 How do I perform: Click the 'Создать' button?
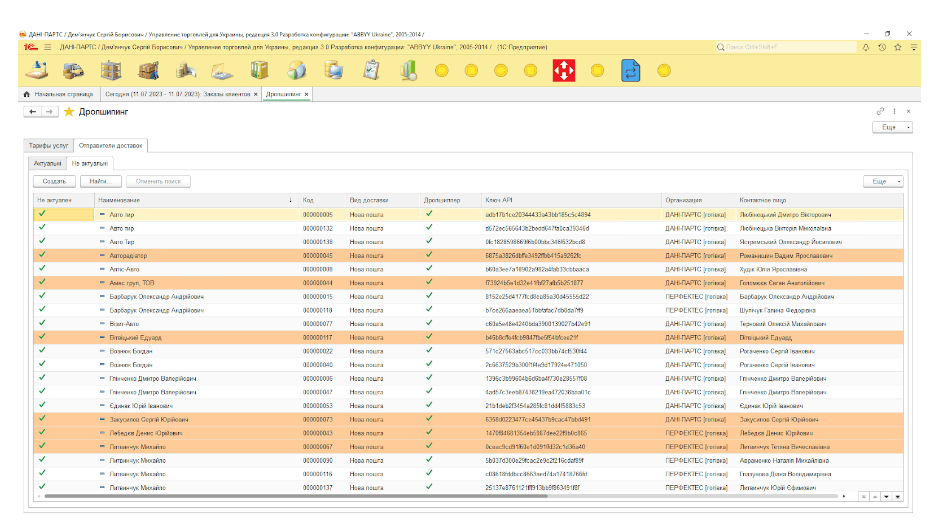pyautogui.click(x=56, y=181)
